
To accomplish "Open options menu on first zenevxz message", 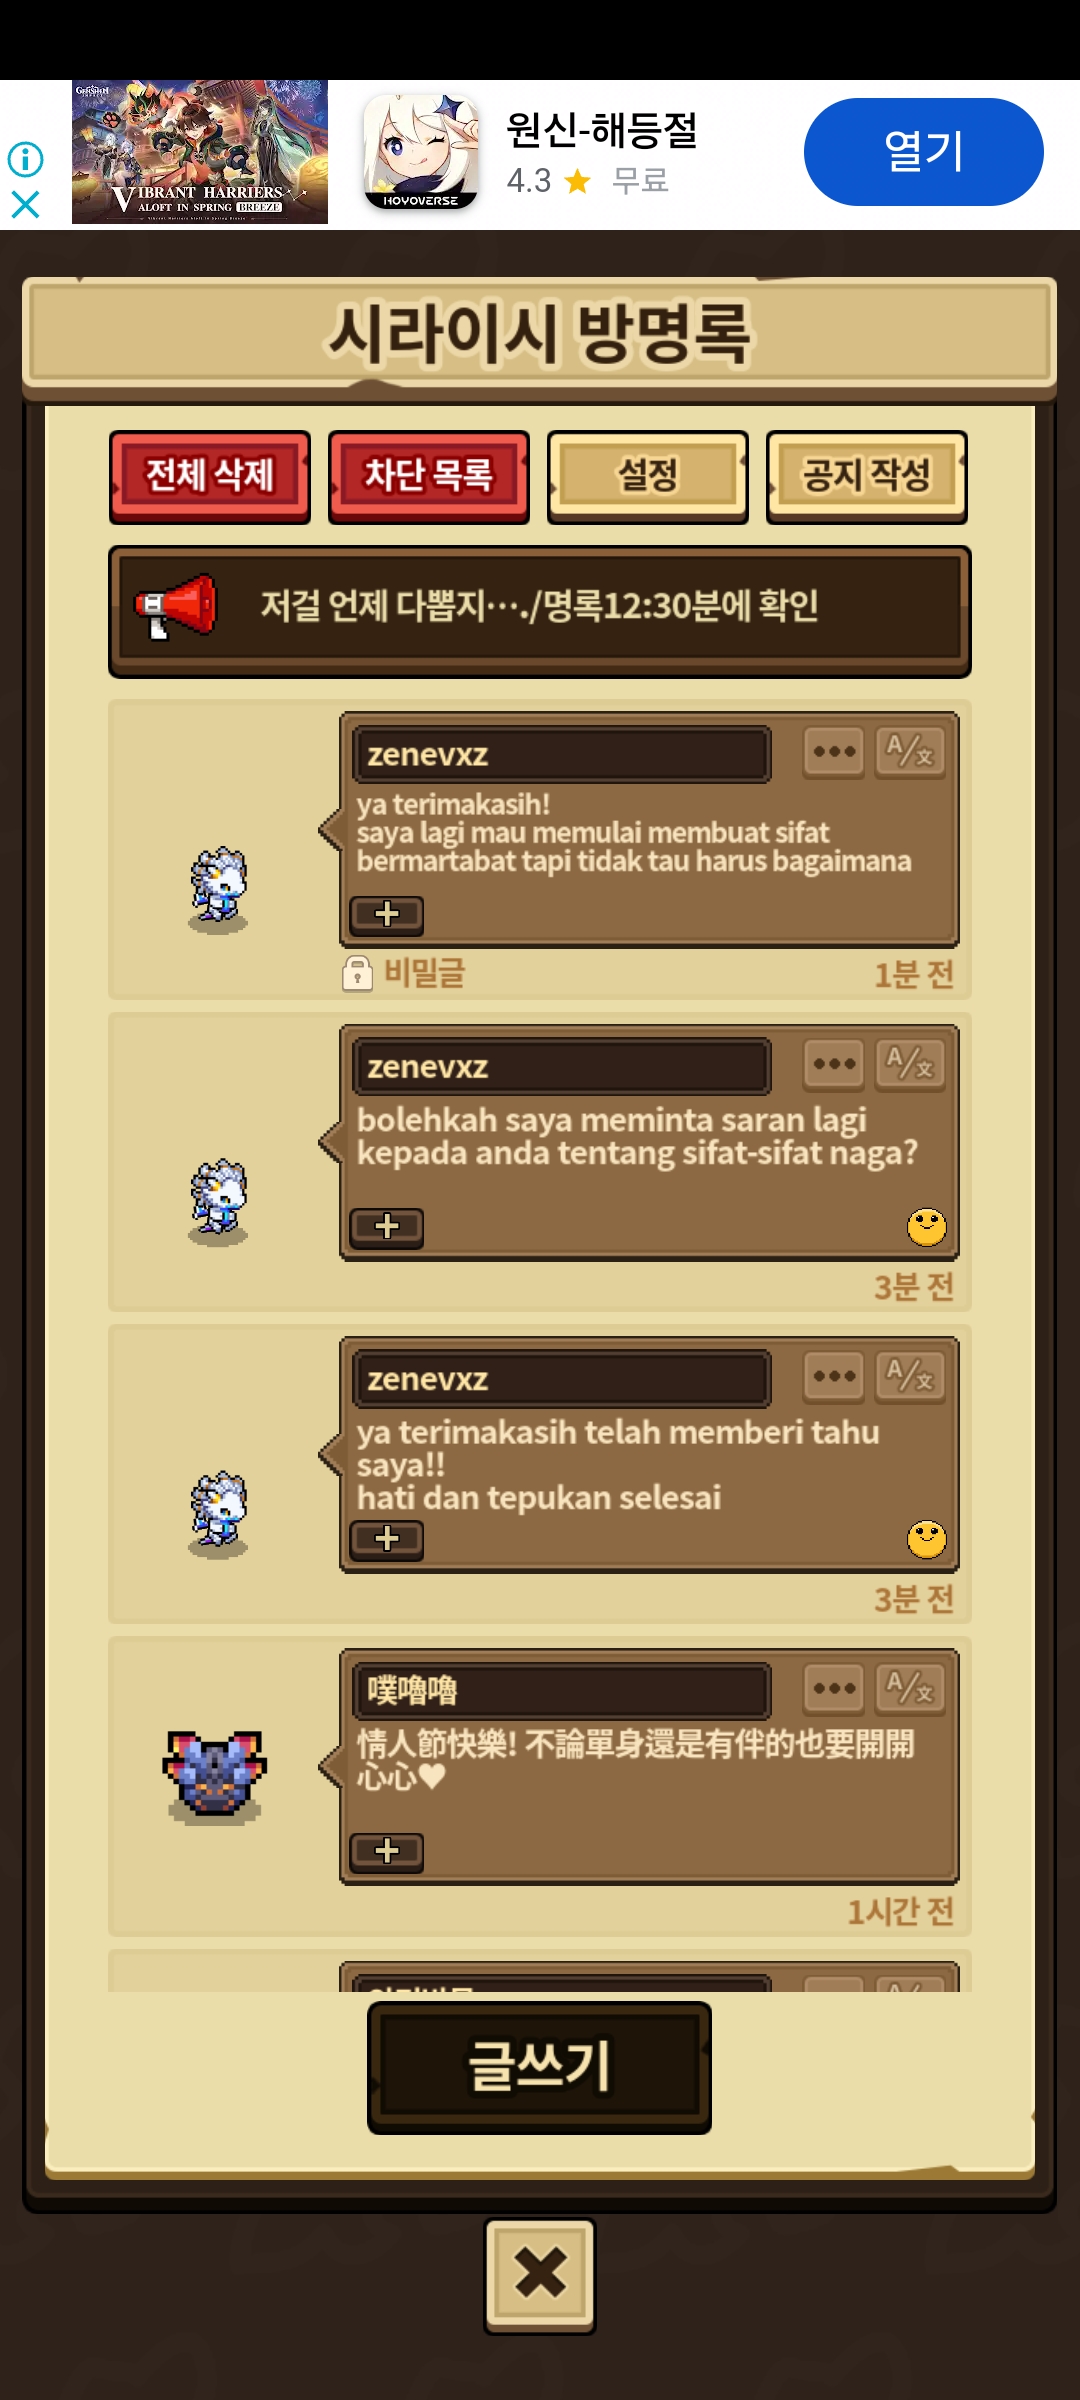I will (x=834, y=752).
